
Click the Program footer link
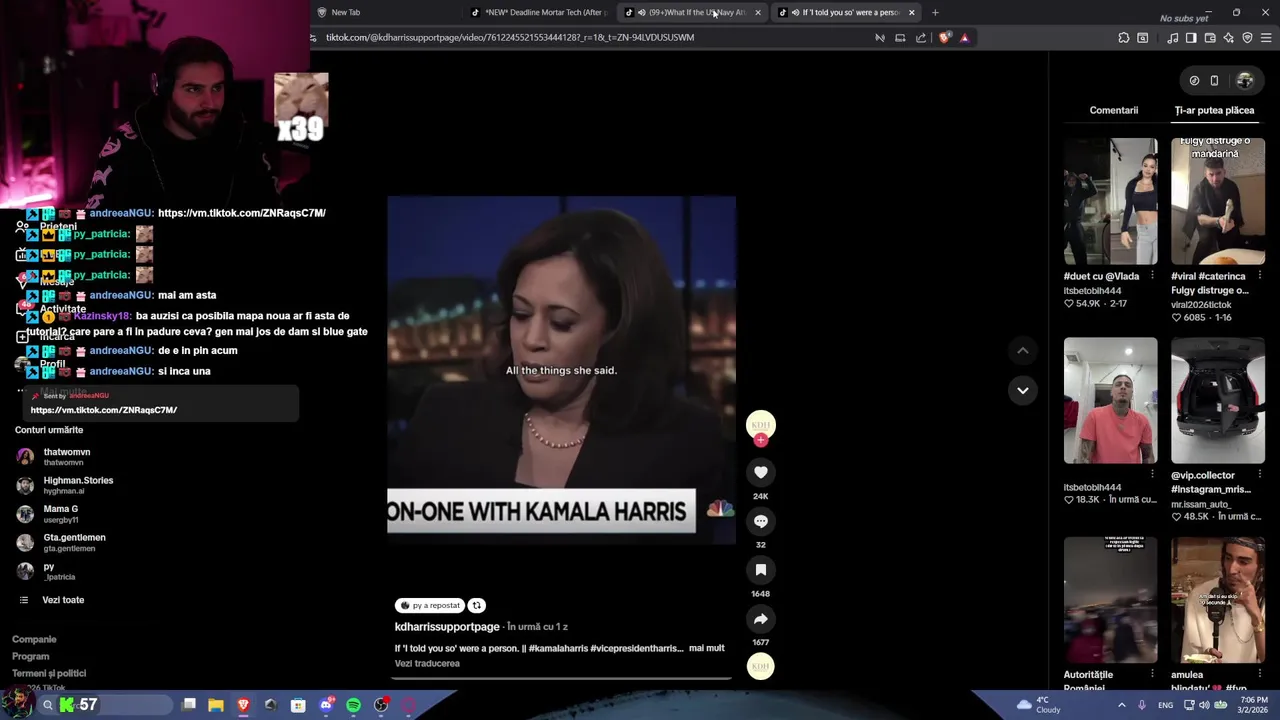(x=30, y=656)
